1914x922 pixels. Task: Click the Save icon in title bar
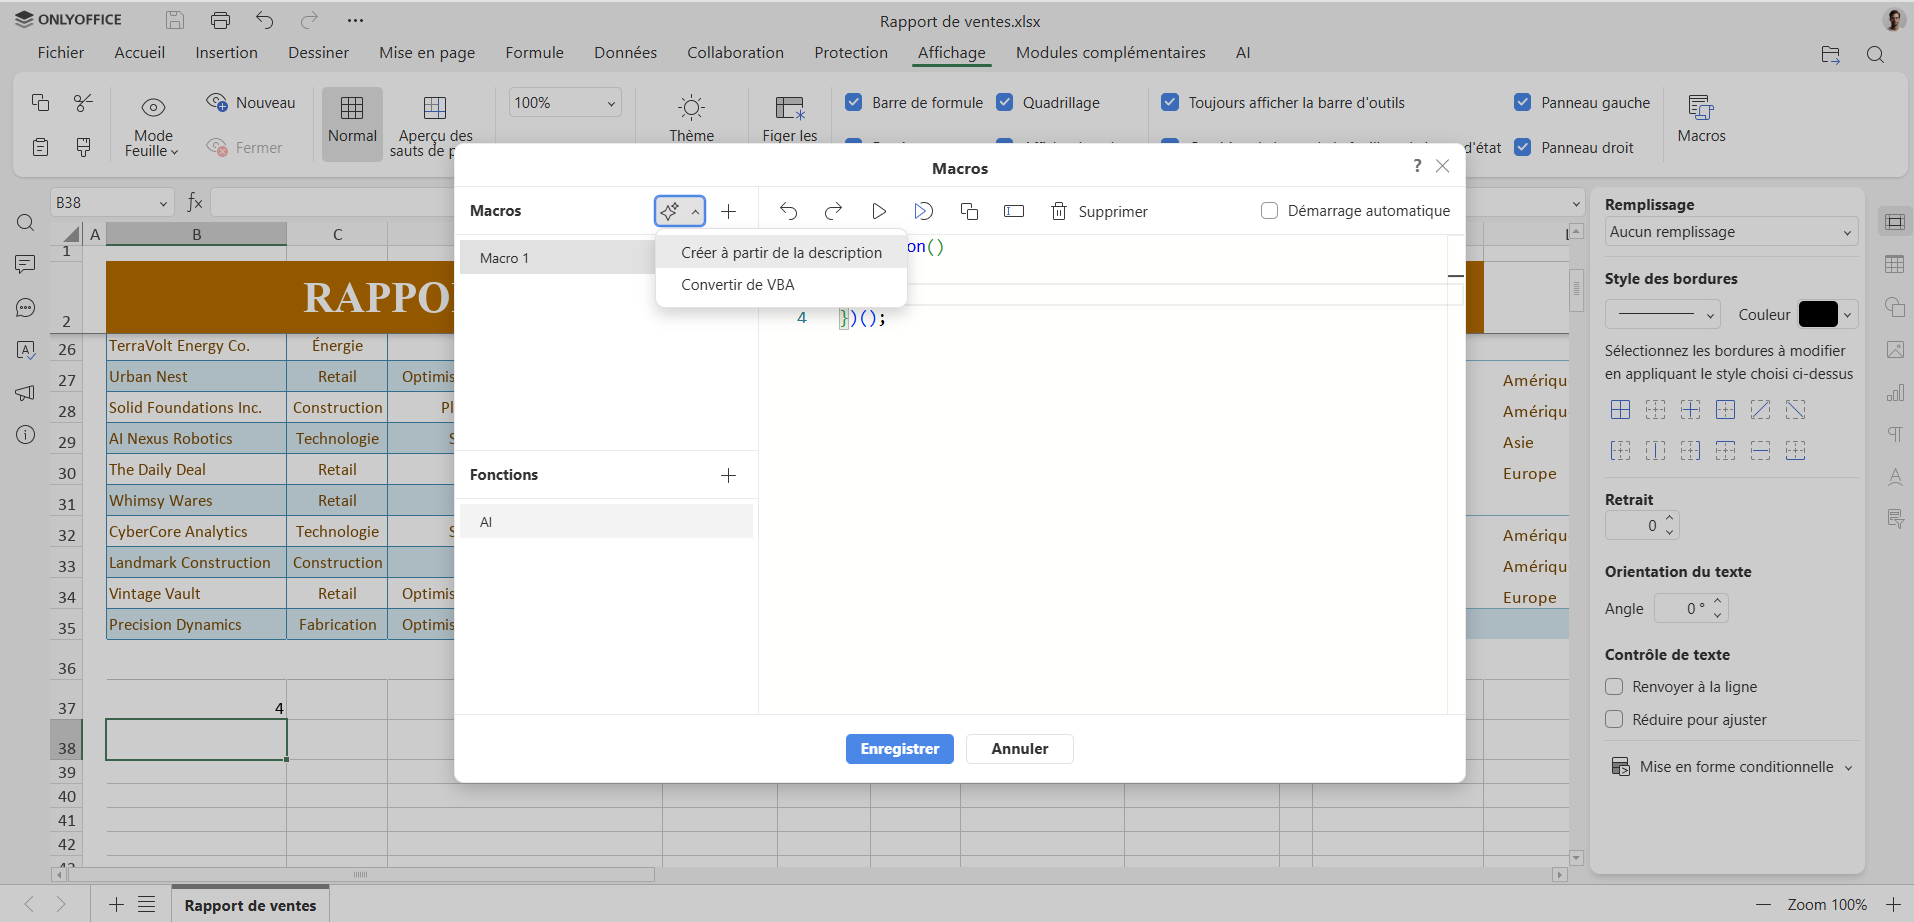coord(175,20)
